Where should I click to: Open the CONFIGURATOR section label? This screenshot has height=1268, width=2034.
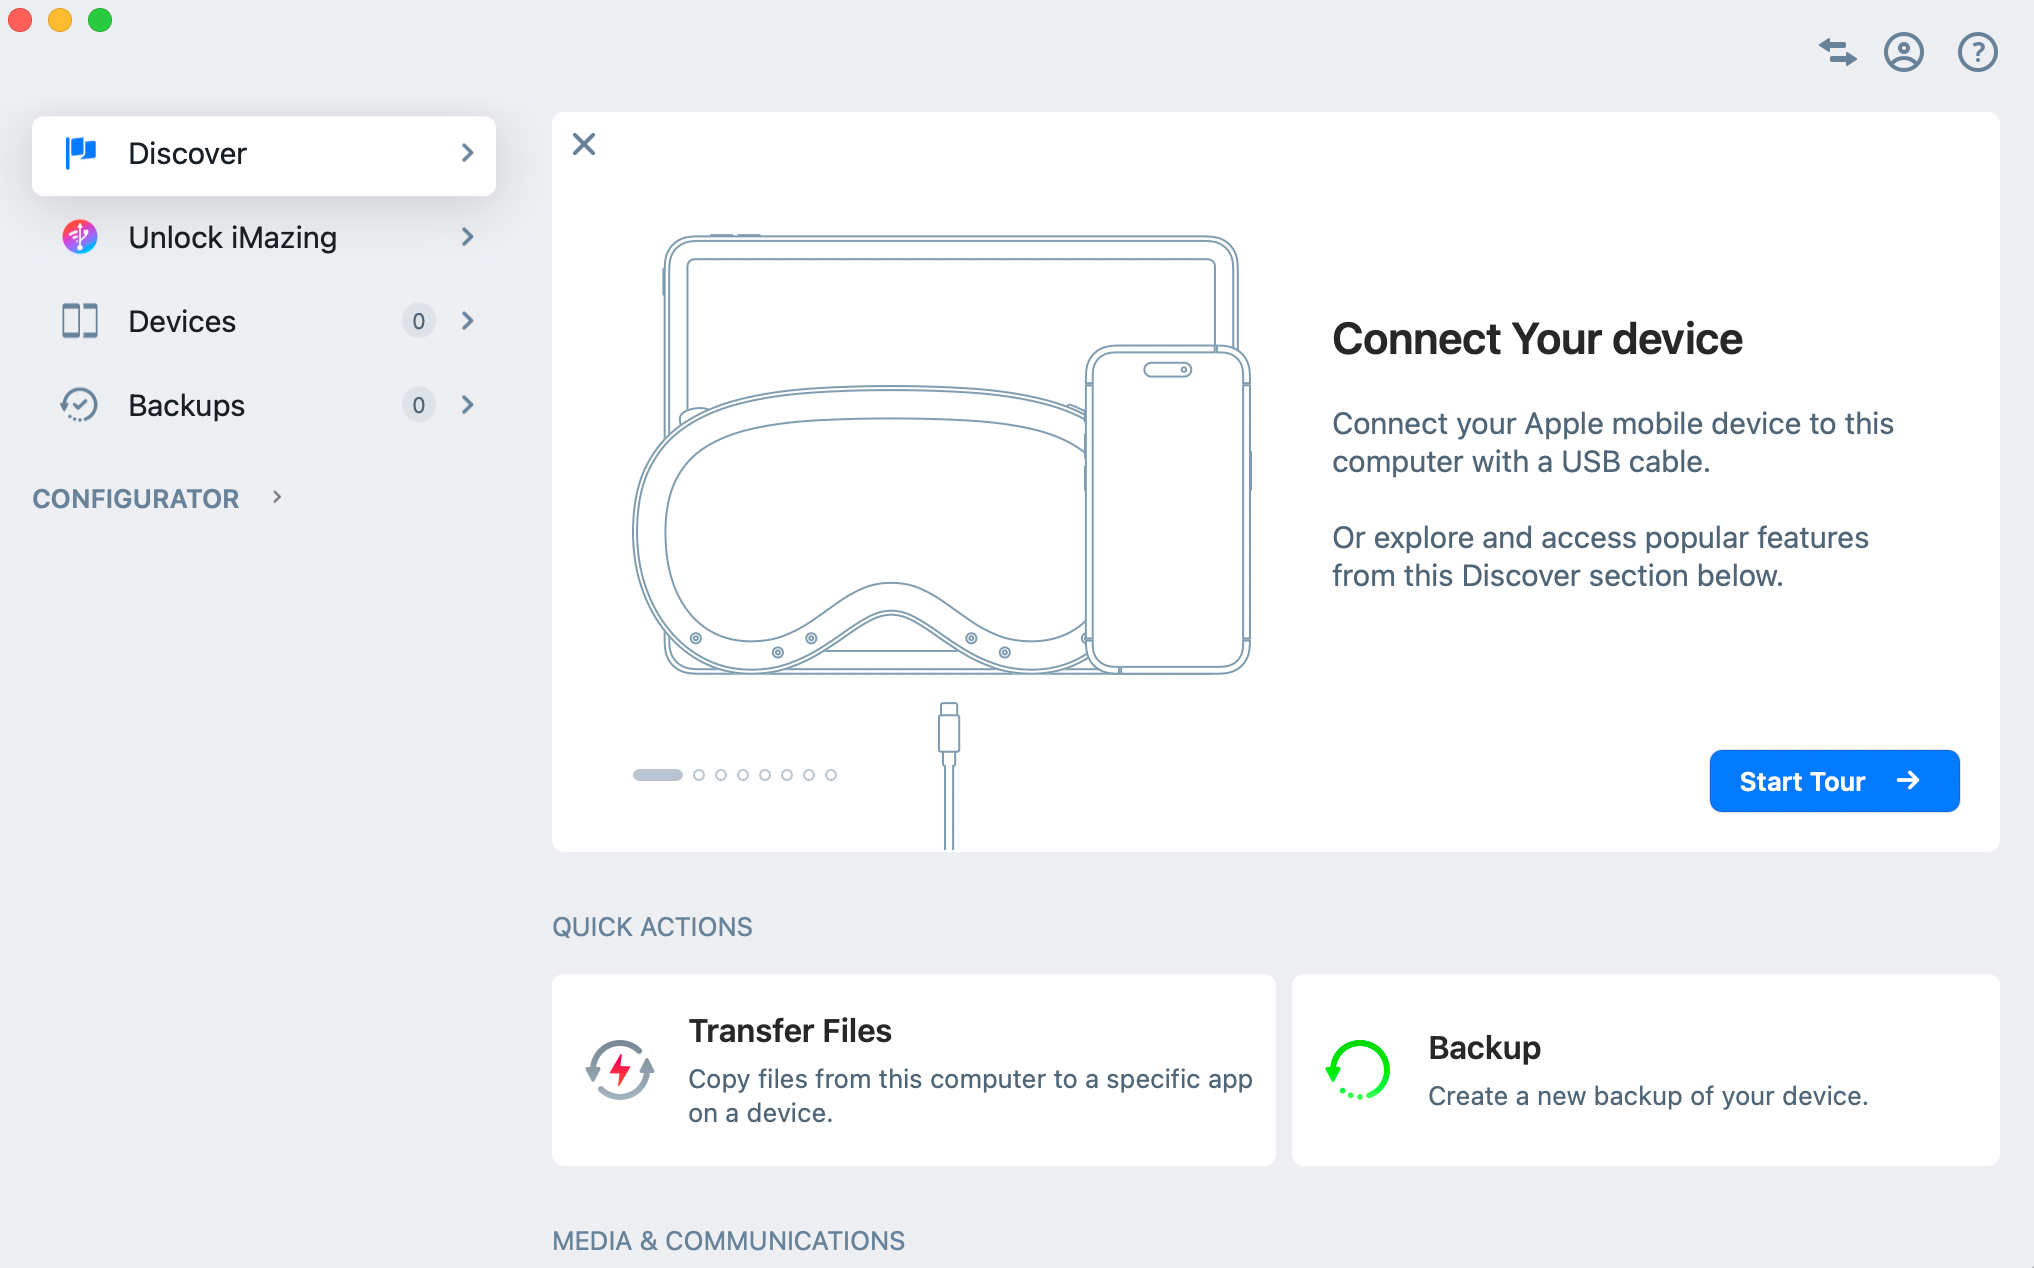[136, 499]
